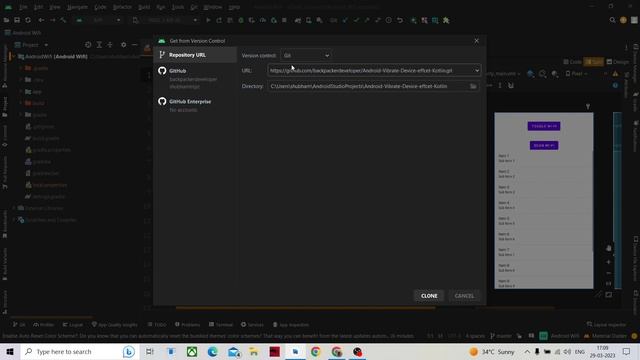Click the purple Scan WiFi preview button
This screenshot has height=360, width=640.
coord(544,145)
